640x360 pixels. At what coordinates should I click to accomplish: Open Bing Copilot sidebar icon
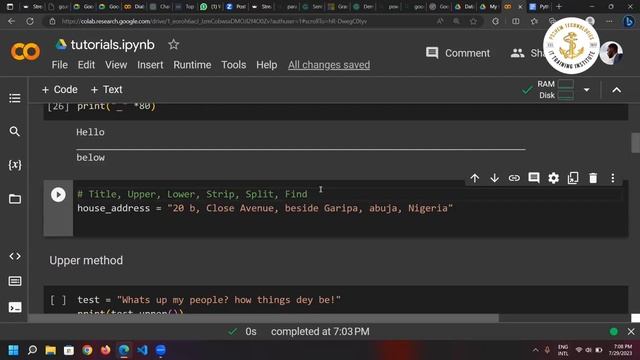(629, 21)
